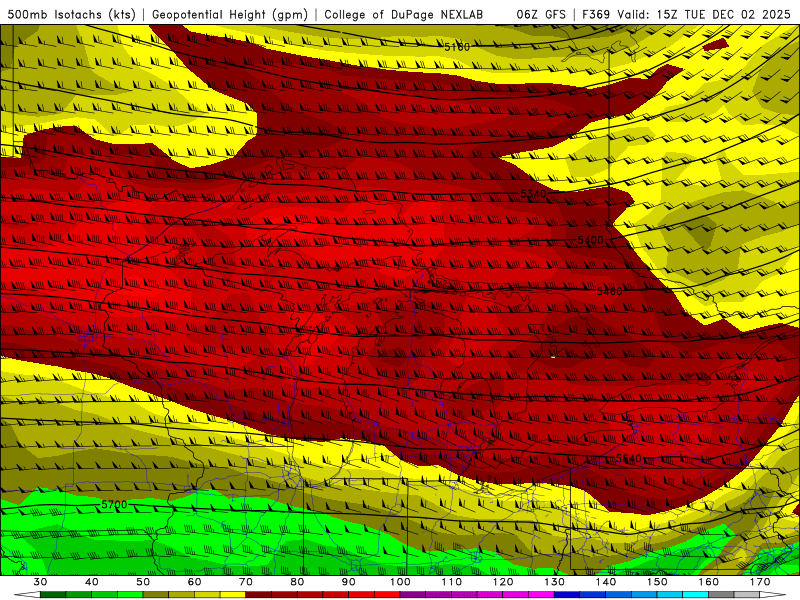
Task: Click the 120 value on the color scale
Action: [x=503, y=582]
